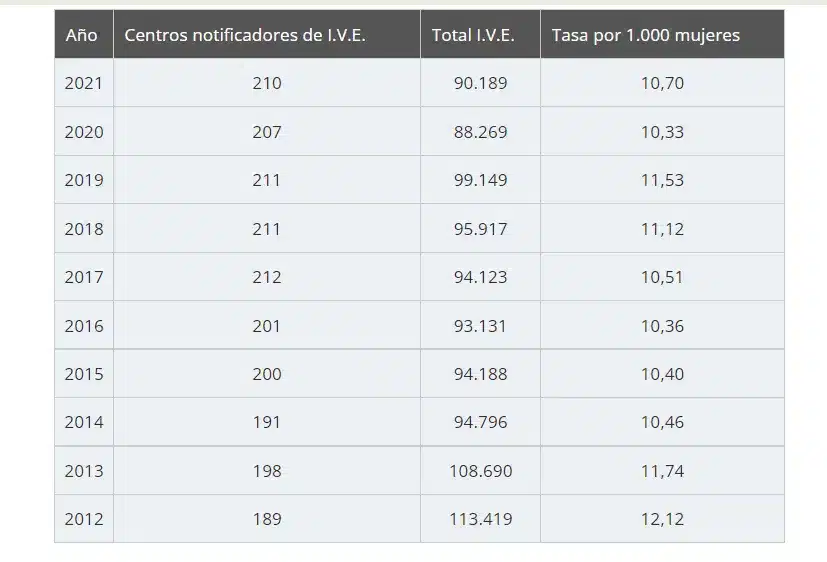Click the 11,53 rate cell
Image resolution: width=827 pixels, height=562 pixels.
[662, 180]
